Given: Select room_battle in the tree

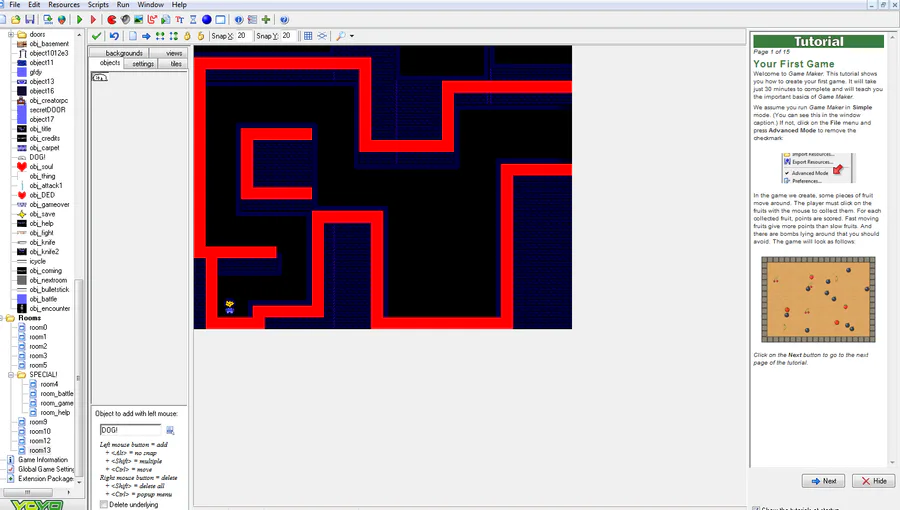Looking at the screenshot, I should coord(57,394).
